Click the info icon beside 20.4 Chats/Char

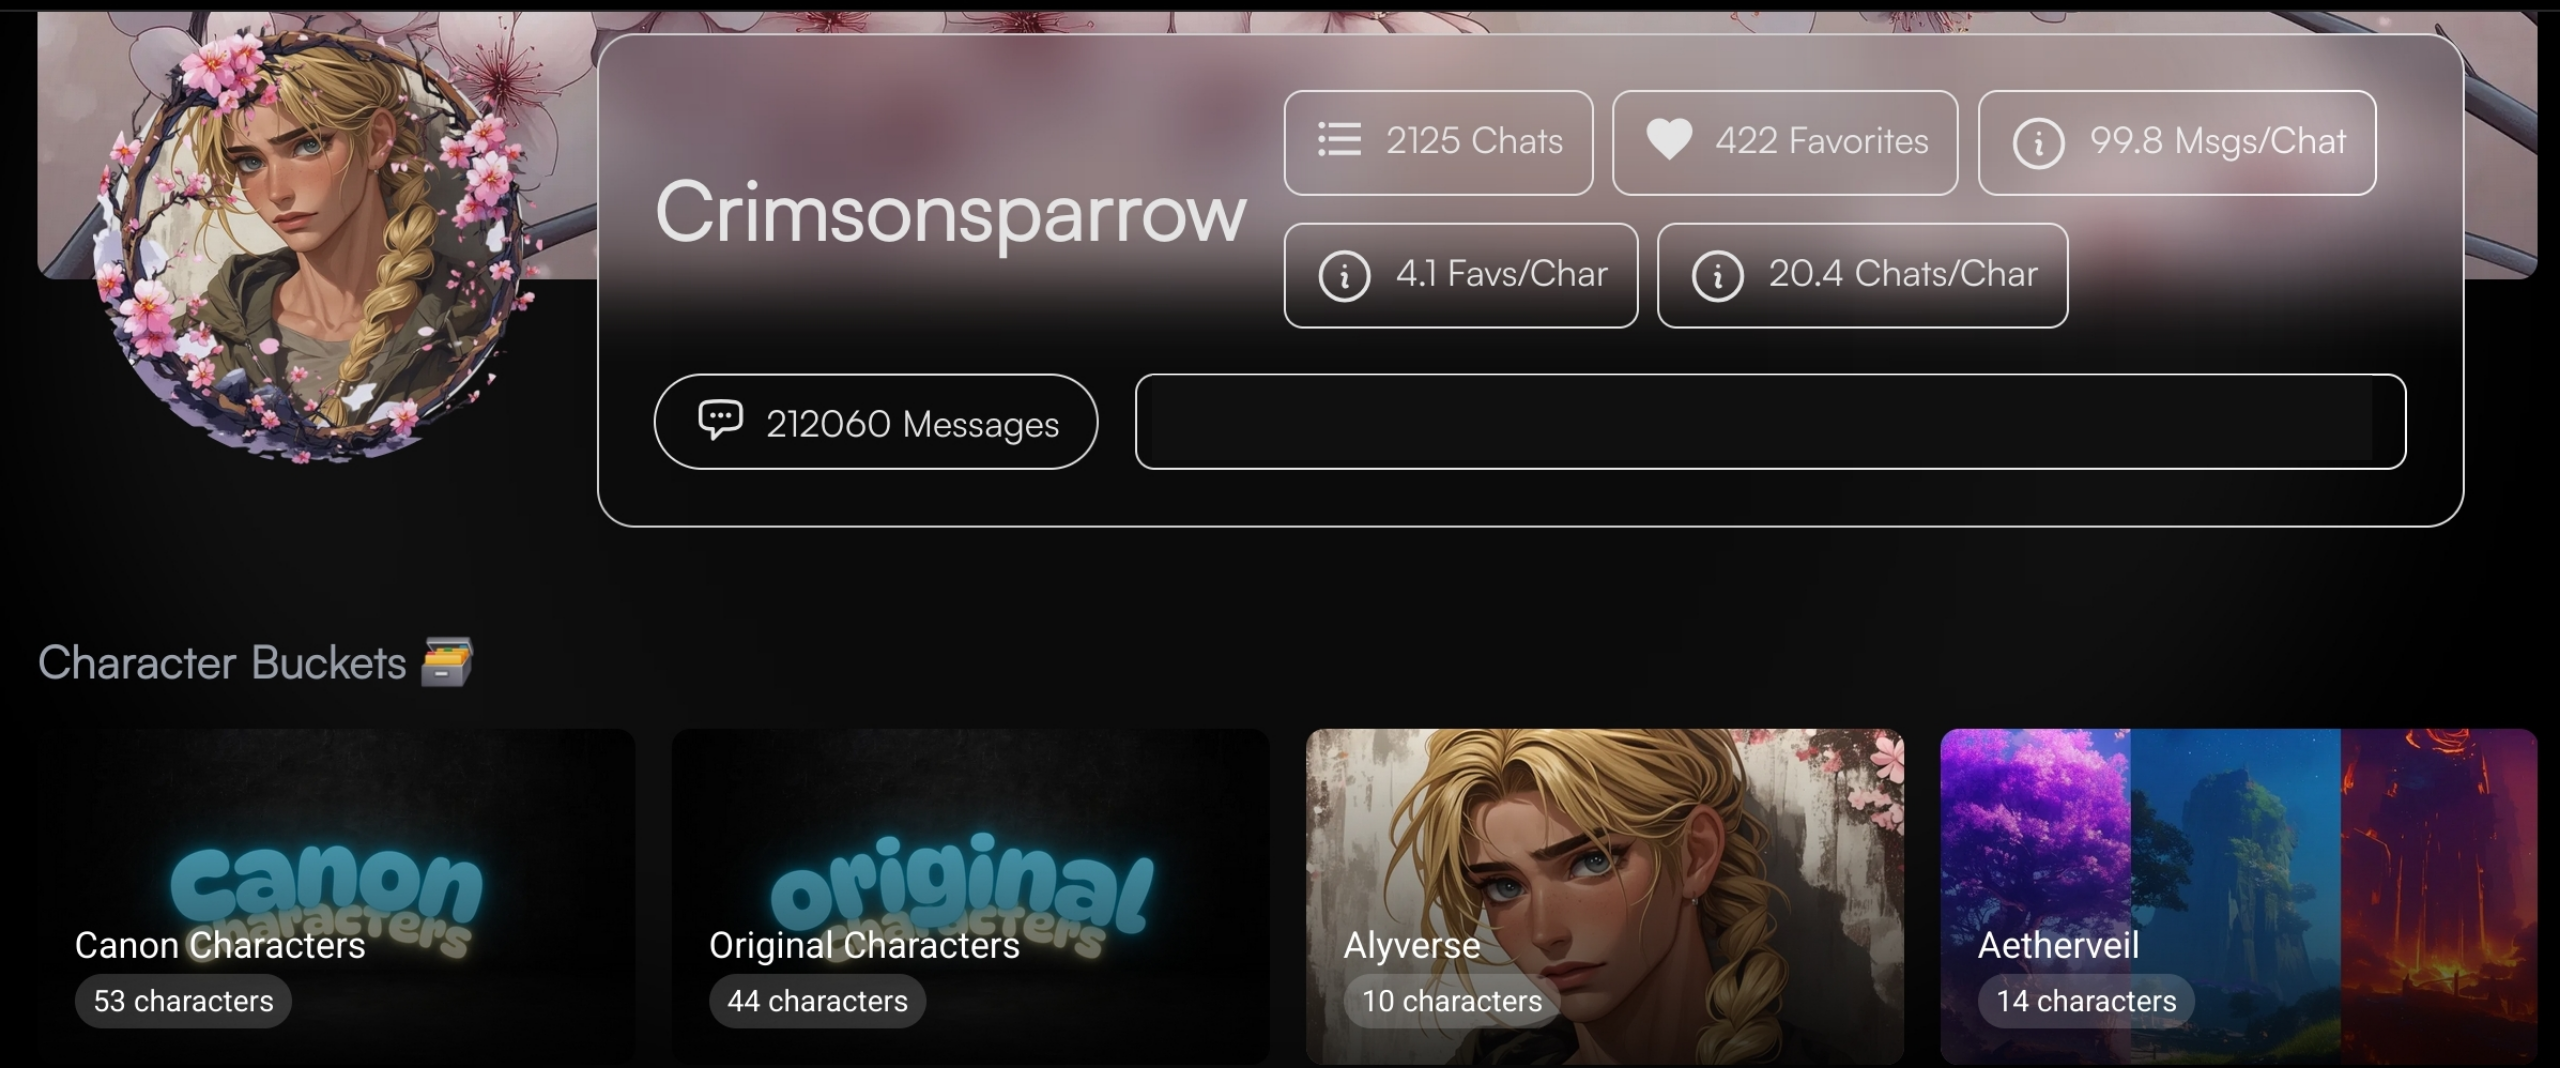(x=1717, y=275)
